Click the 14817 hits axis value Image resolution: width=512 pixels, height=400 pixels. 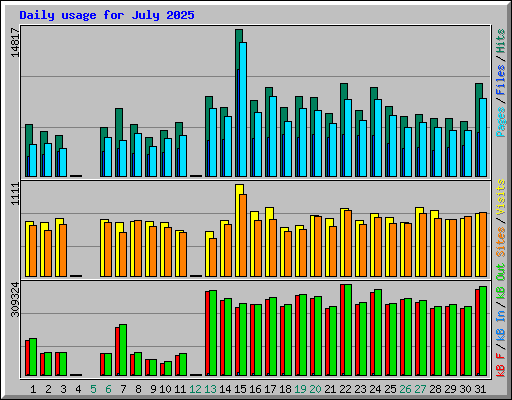pos(15,43)
